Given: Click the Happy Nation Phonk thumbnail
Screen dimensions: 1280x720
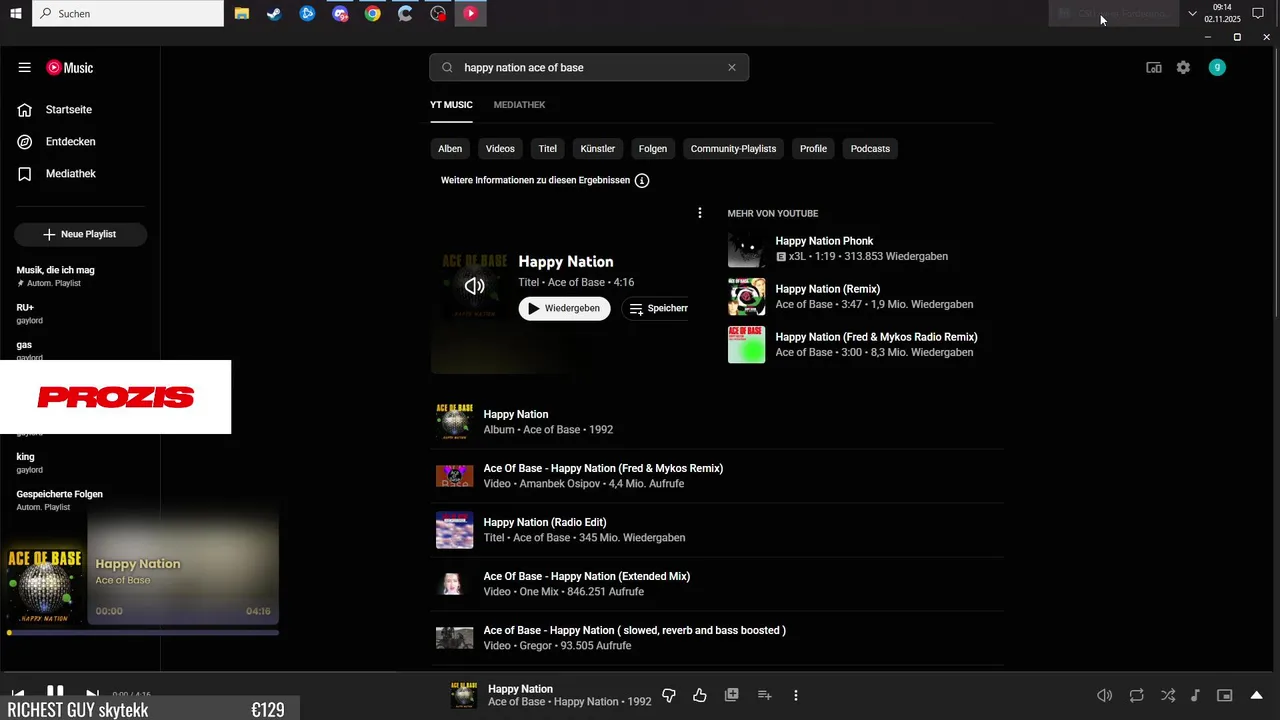Looking at the screenshot, I should pos(746,249).
